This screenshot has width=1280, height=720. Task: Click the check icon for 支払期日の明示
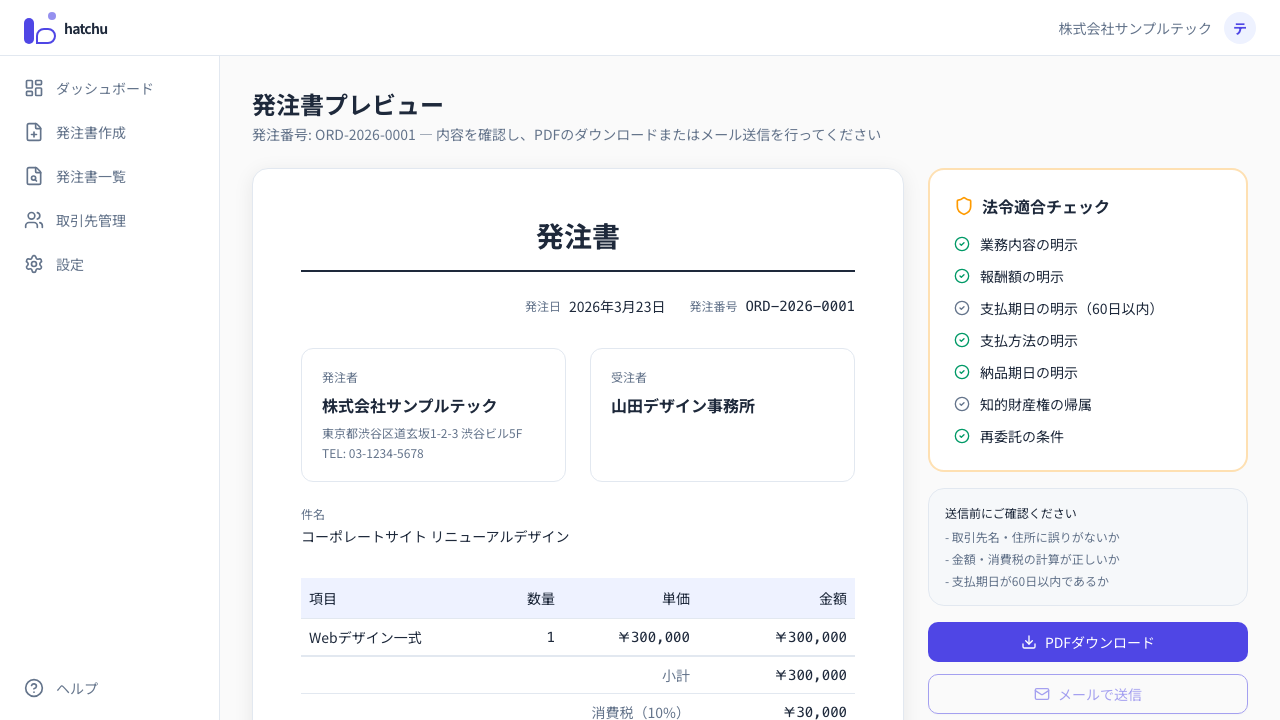962,308
